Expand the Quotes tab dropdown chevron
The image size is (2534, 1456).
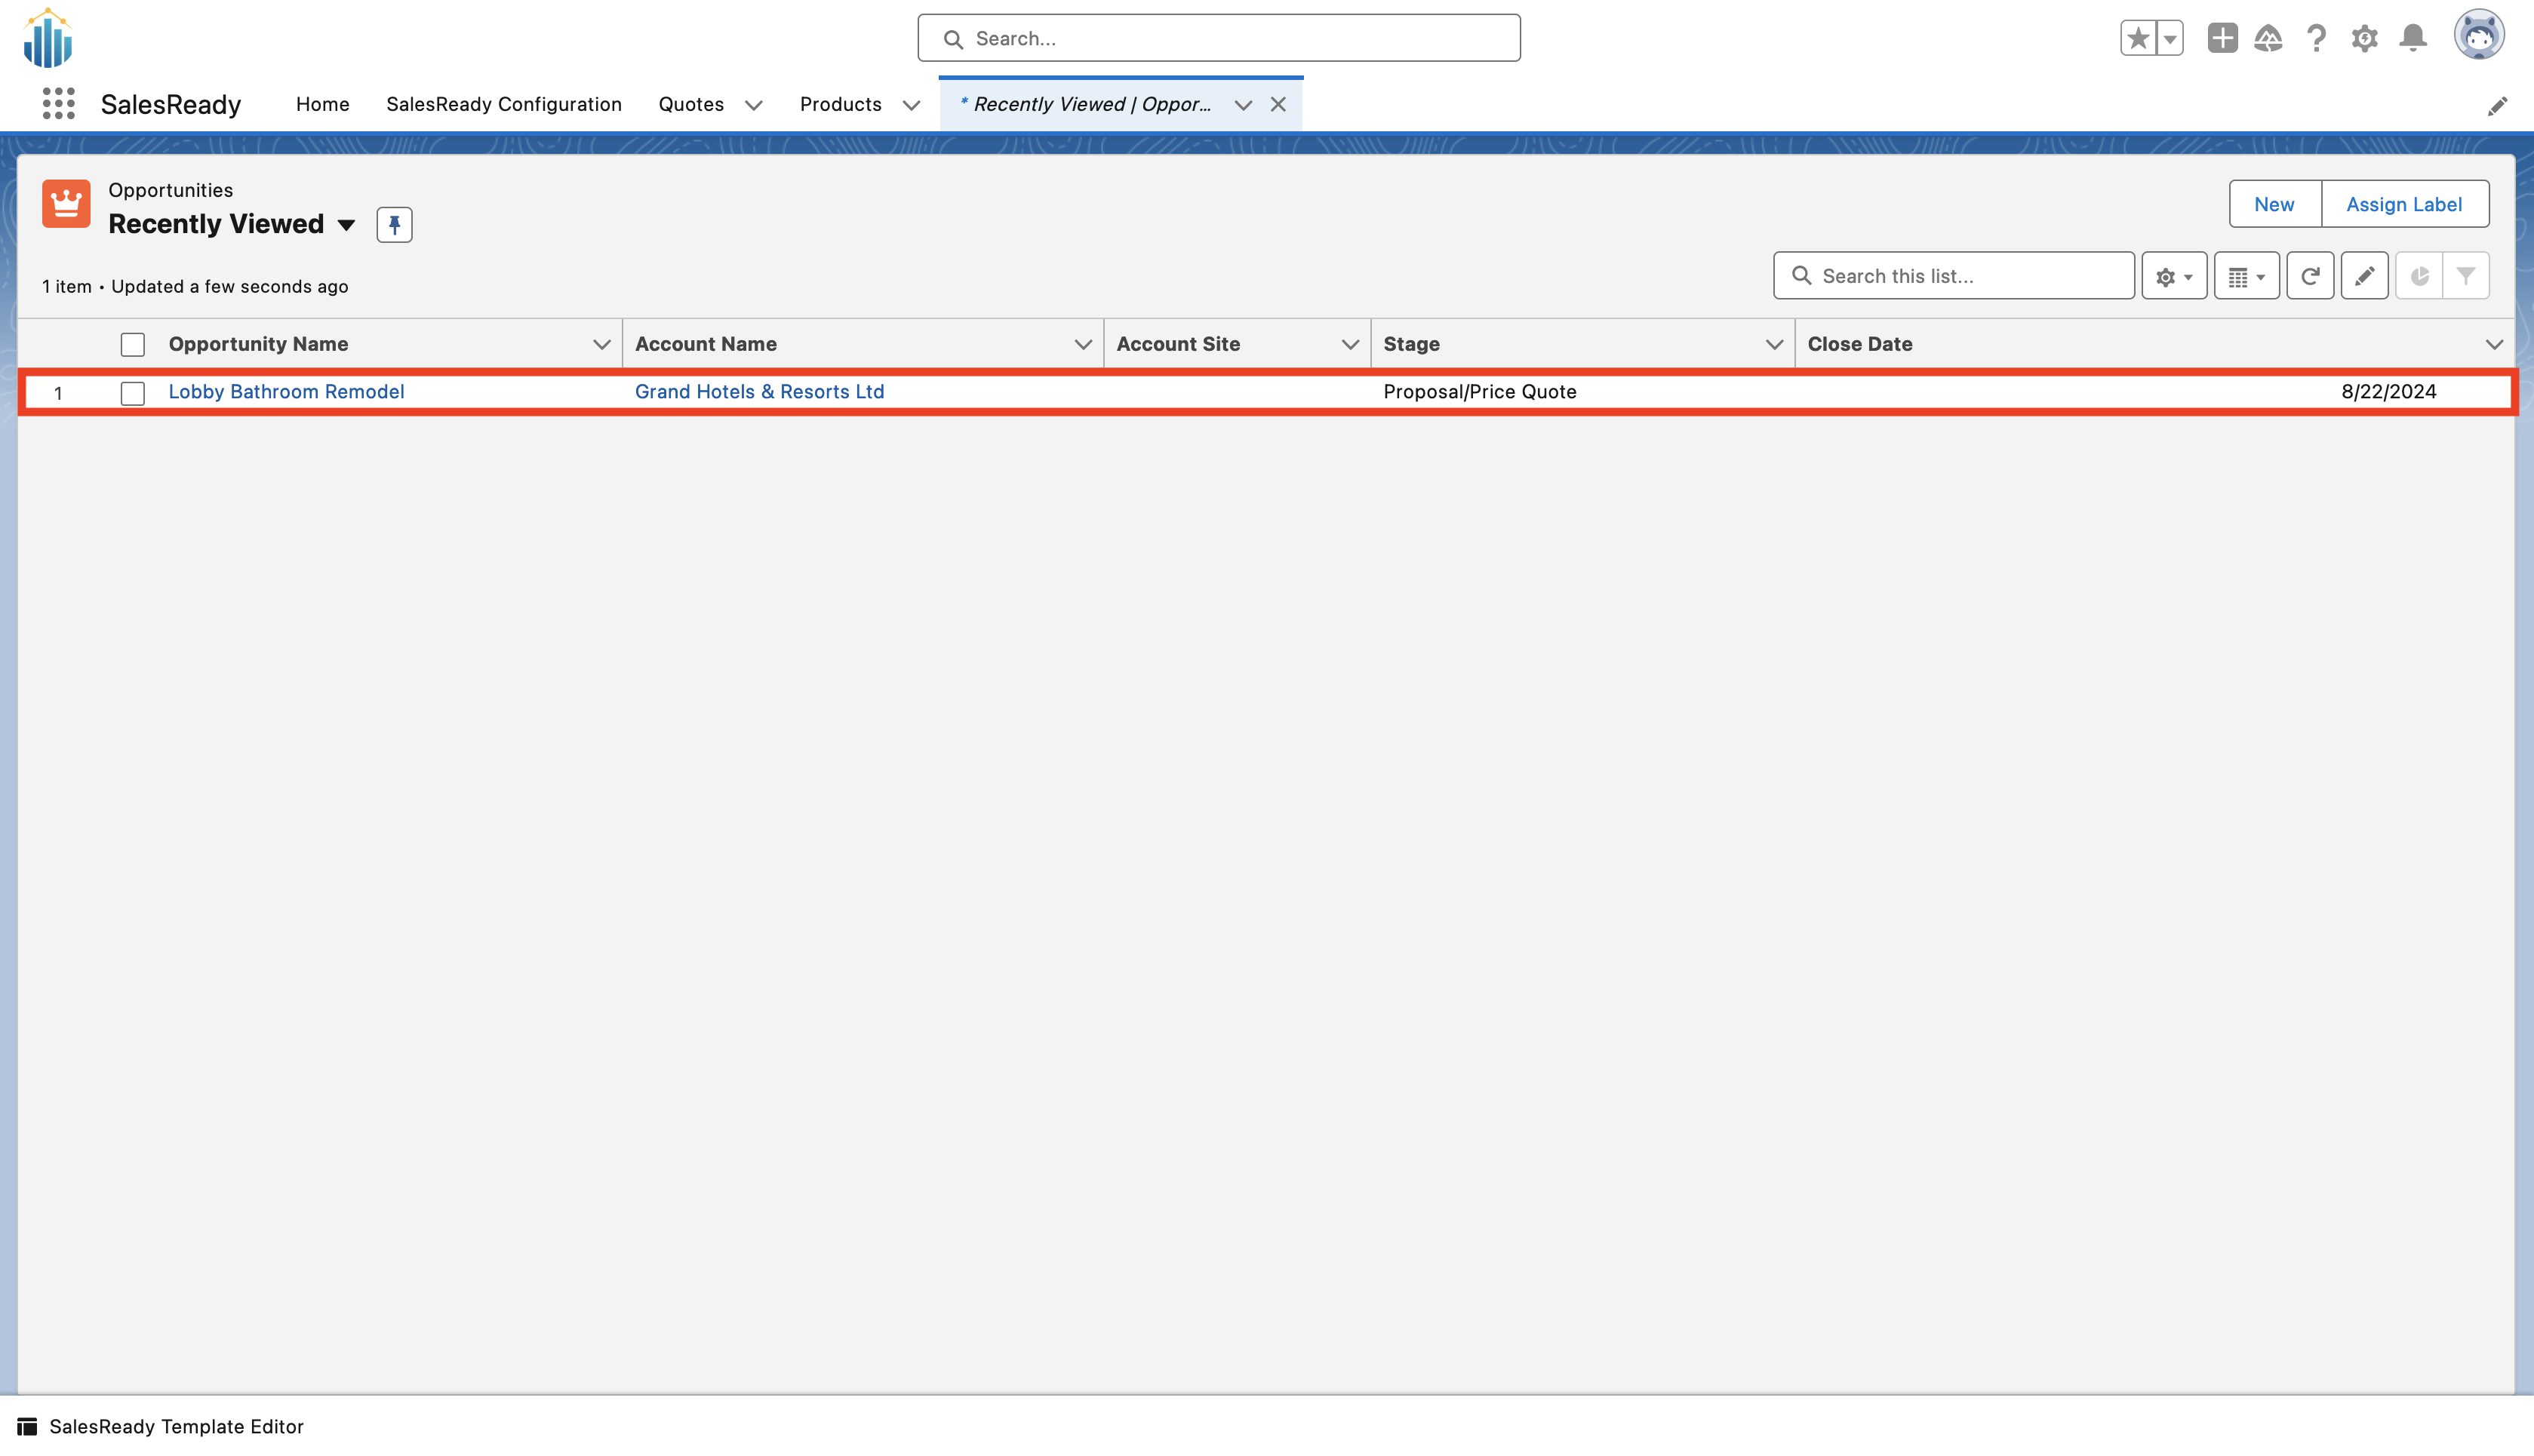(x=754, y=105)
